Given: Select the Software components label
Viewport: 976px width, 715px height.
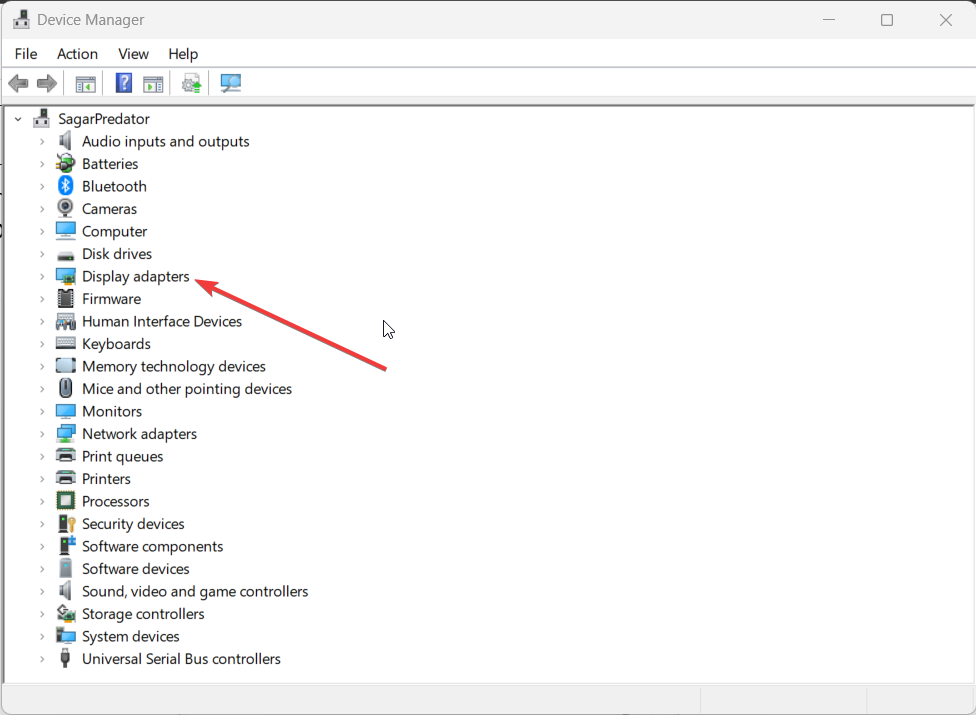Looking at the screenshot, I should click(x=152, y=546).
